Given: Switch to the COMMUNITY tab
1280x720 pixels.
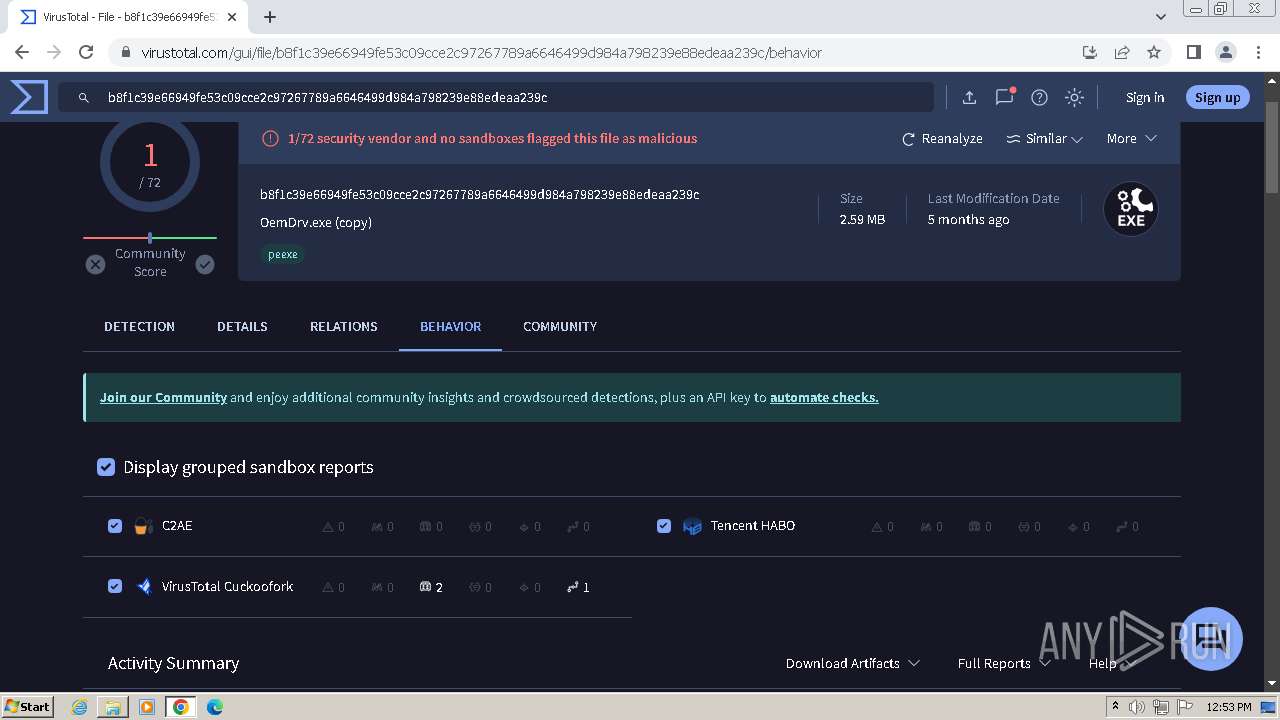Looking at the screenshot, I should (560, 327).
